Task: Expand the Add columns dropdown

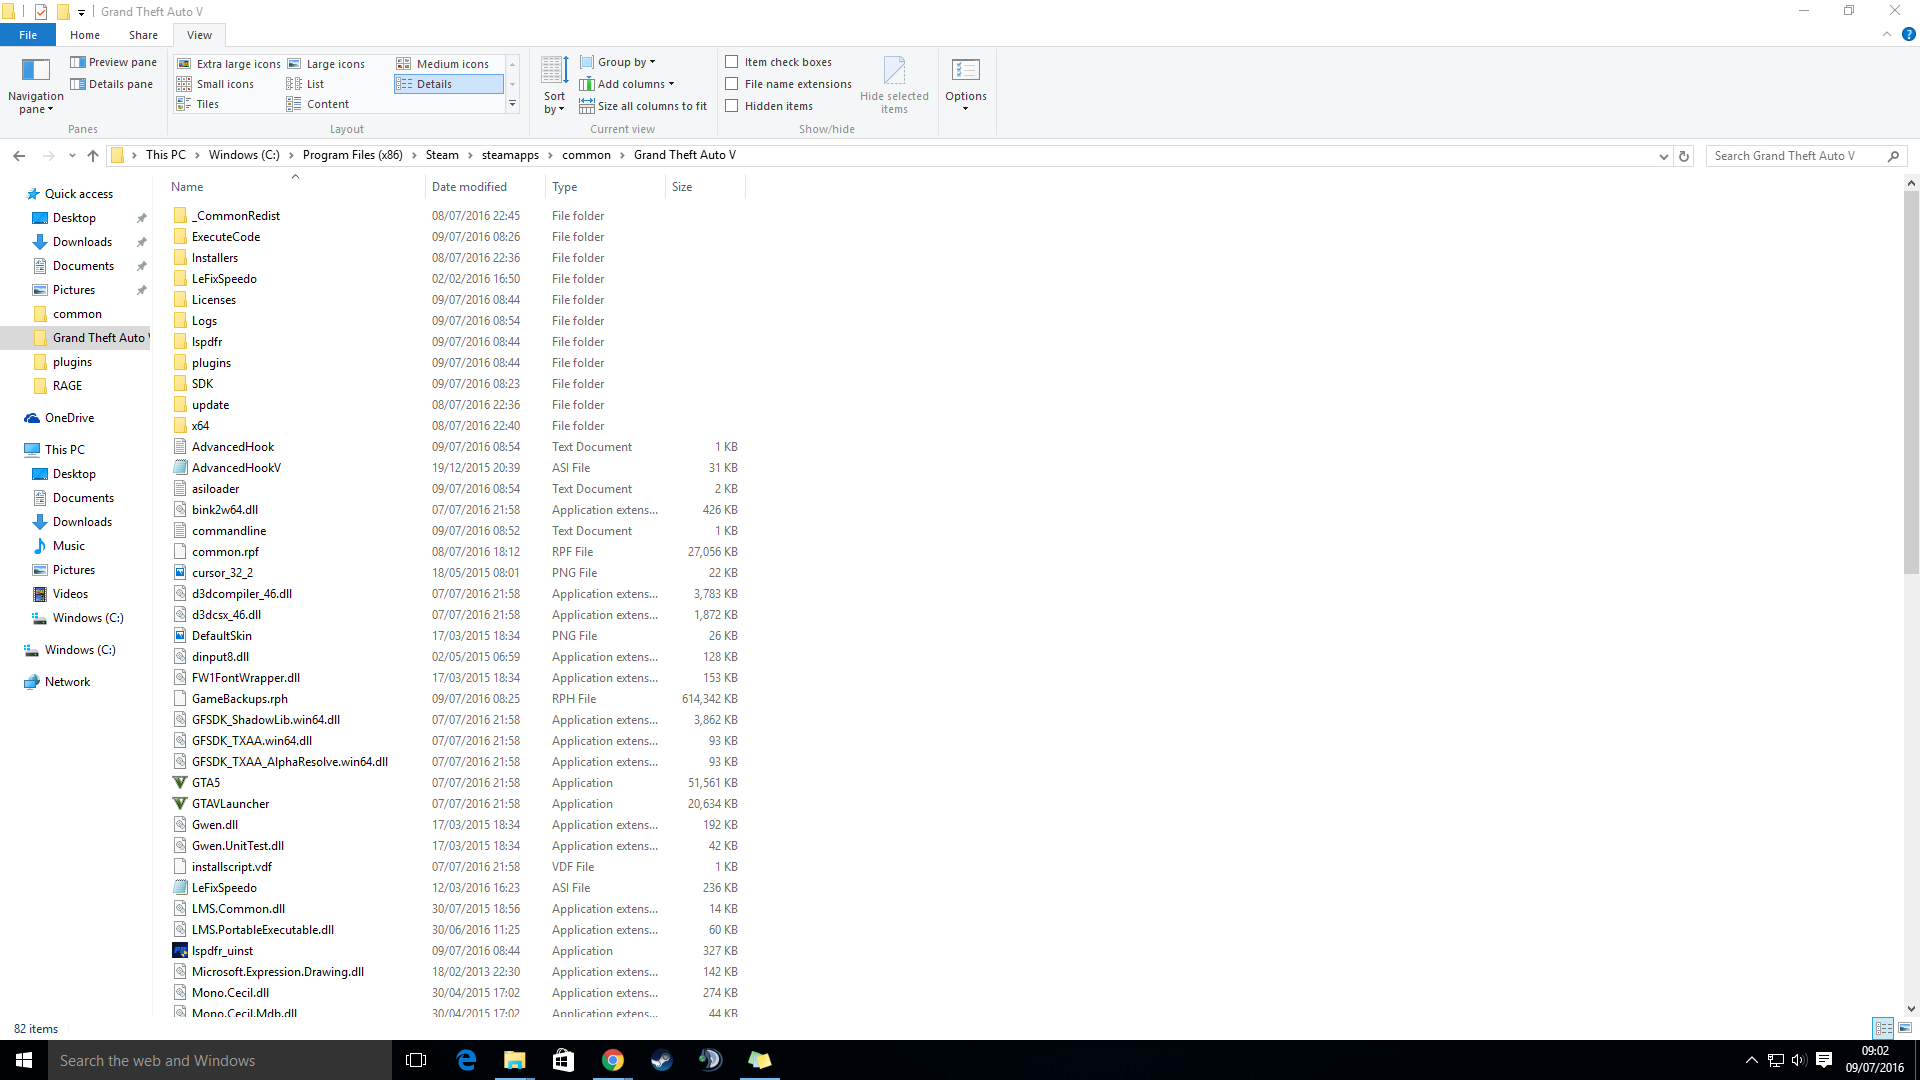Action: (634, 84)
